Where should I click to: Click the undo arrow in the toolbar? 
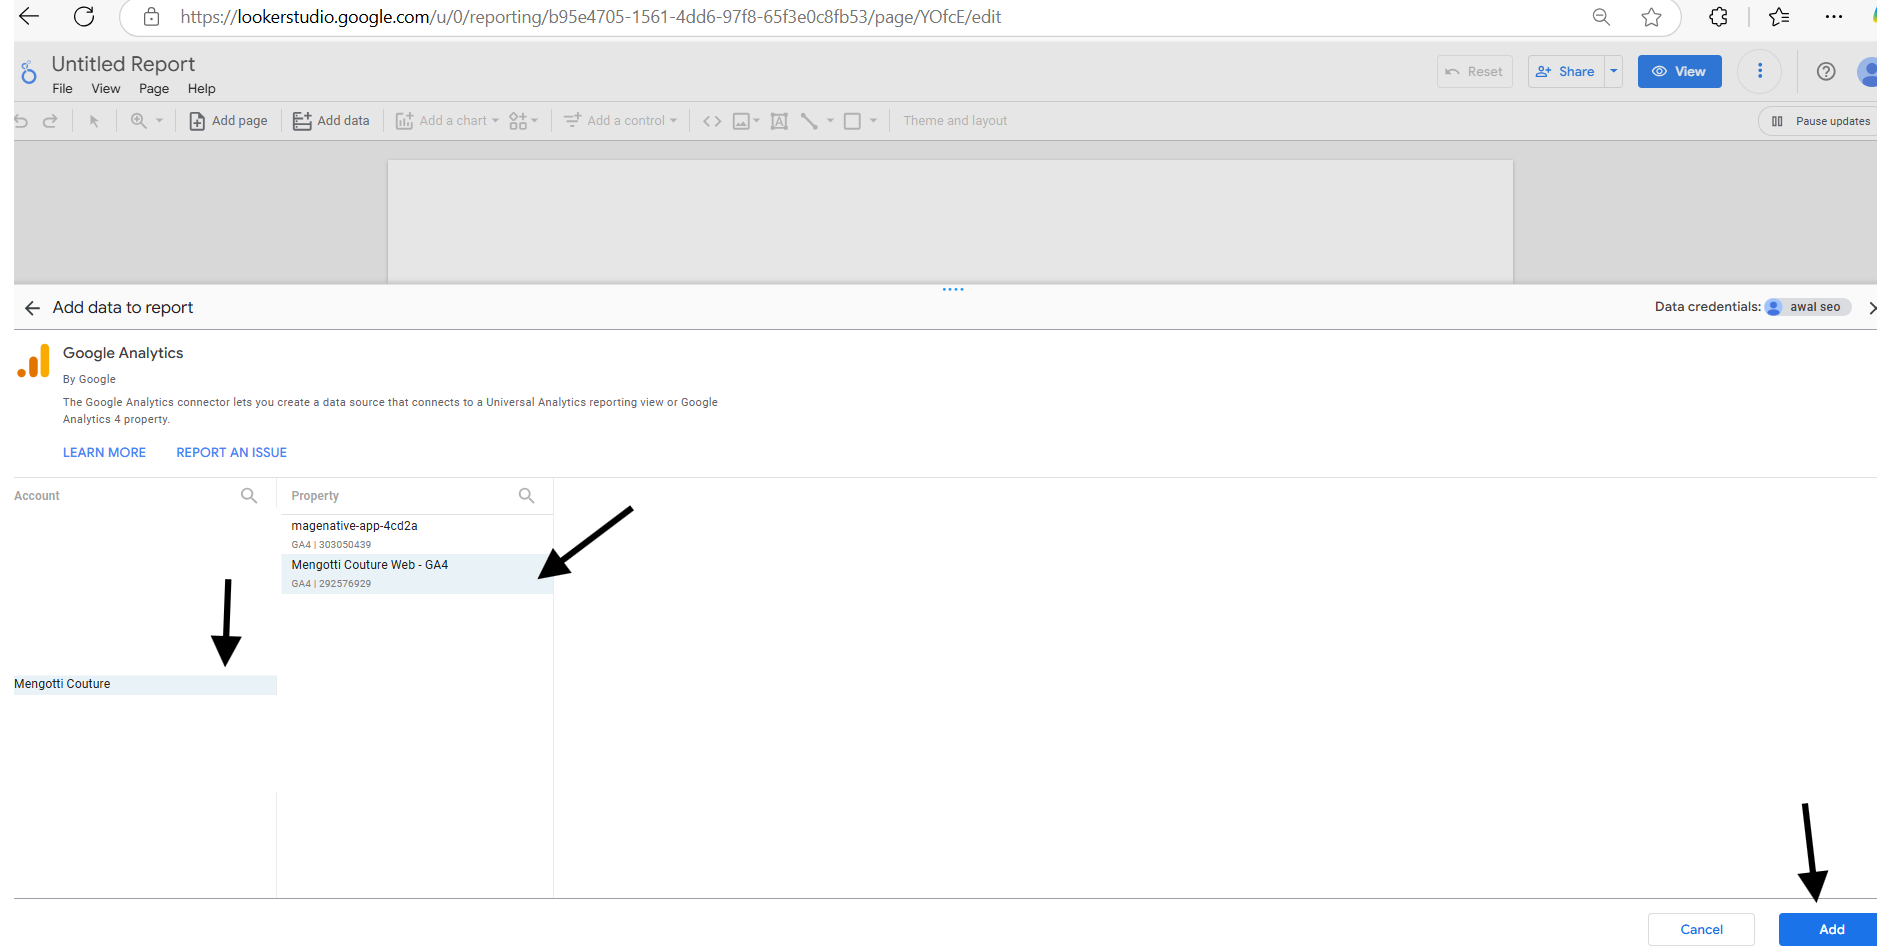[21, 121]
